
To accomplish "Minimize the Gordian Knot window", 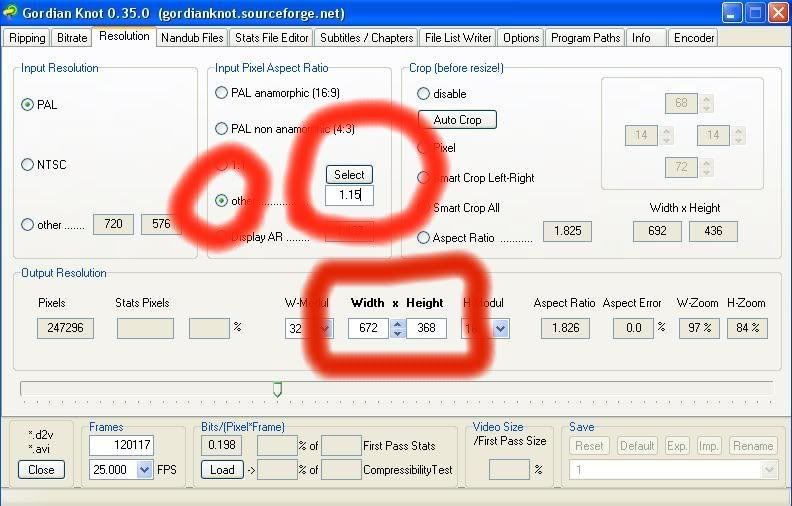I will coord(731,13).
